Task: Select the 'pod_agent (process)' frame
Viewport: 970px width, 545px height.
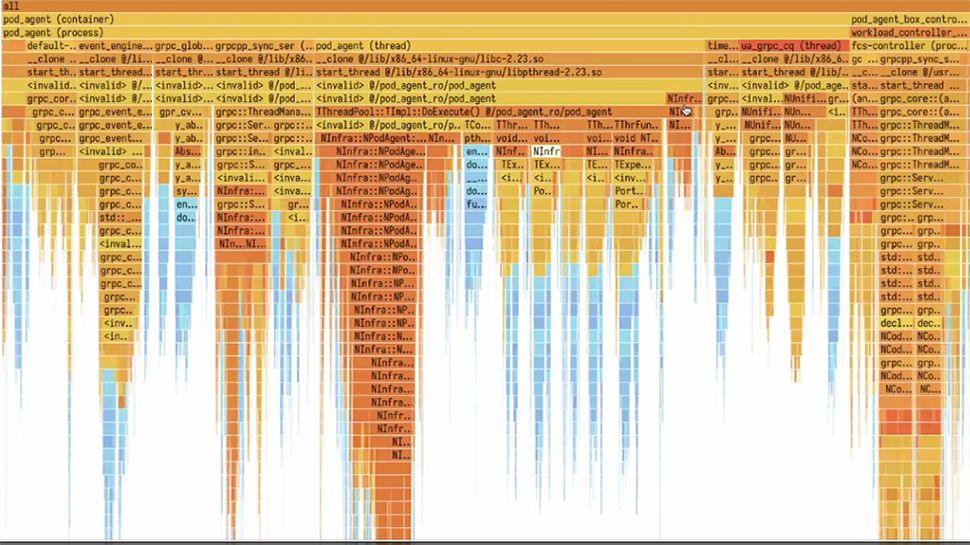Action: [x=425, y=32]
